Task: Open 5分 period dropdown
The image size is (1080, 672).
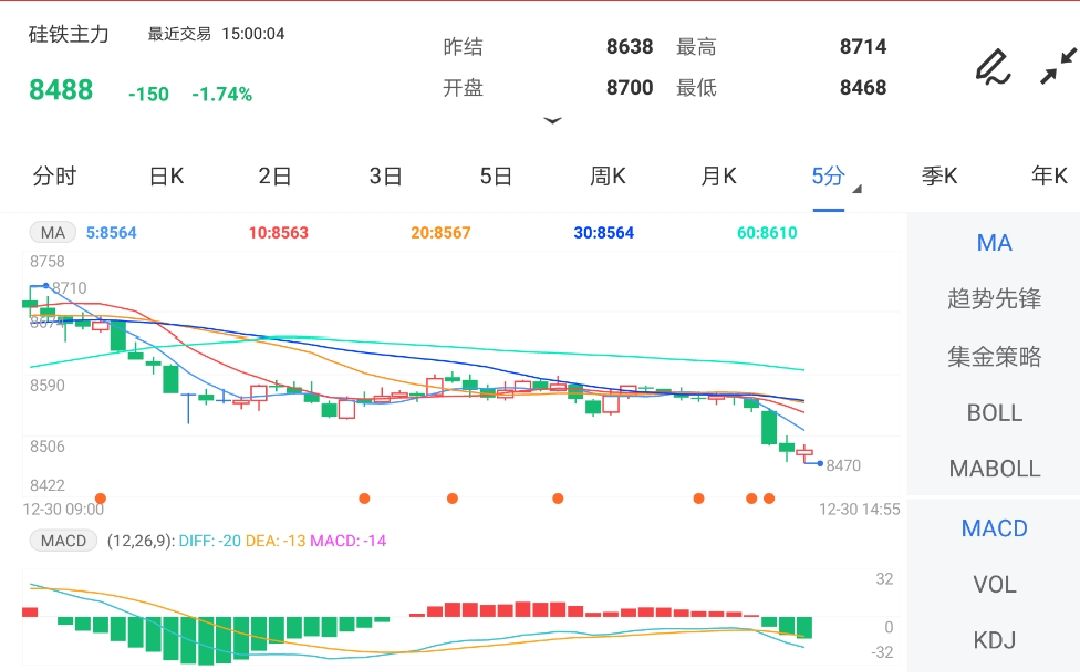Action: tap(835, 177)
